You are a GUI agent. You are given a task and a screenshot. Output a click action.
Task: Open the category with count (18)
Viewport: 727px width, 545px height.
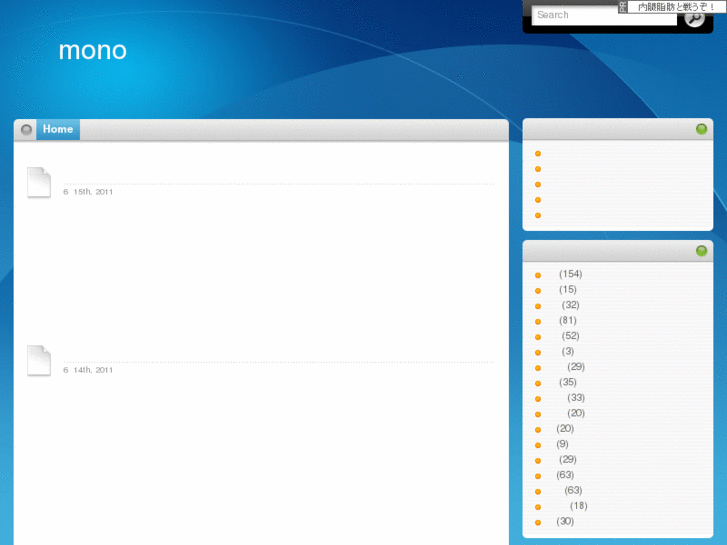point(578,506)
